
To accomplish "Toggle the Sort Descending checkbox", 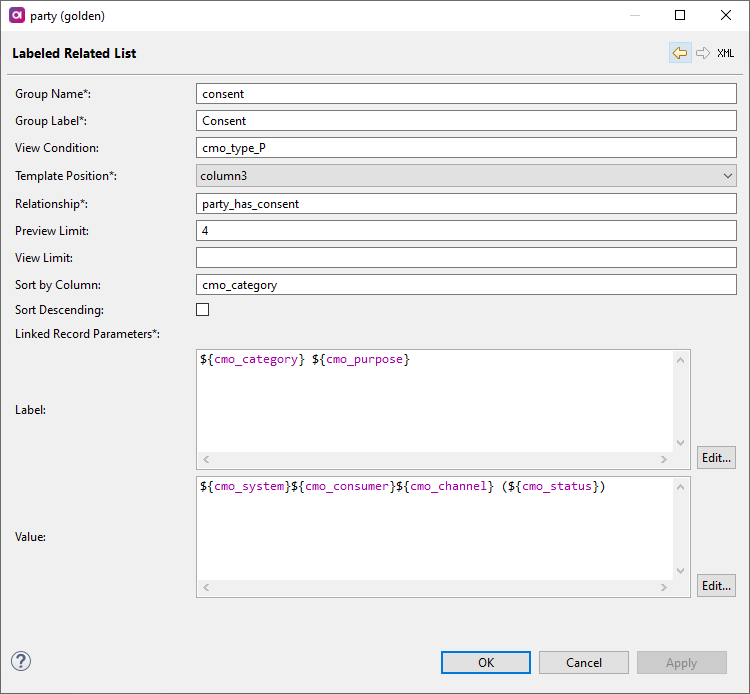I will [x=203, y=310].
